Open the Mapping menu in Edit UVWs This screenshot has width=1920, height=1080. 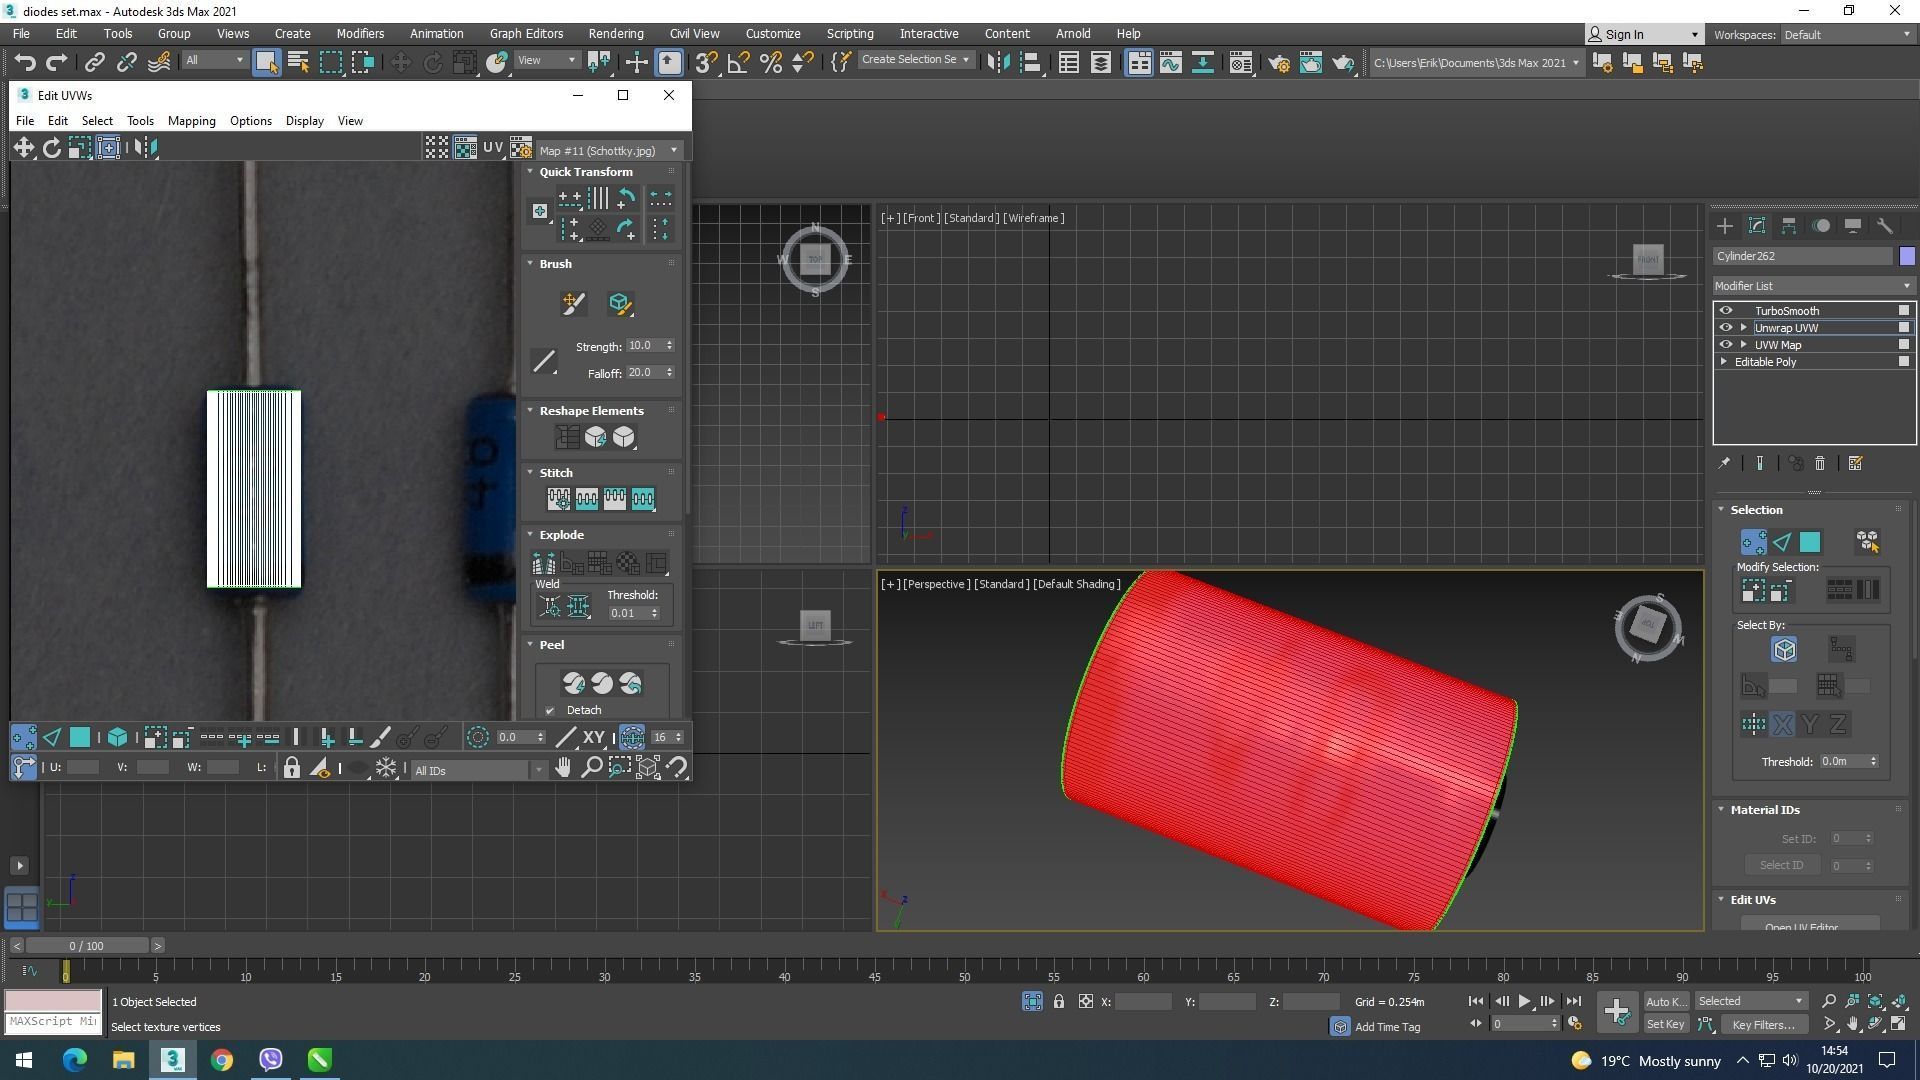pyautogui.click(x=191, y=121)
